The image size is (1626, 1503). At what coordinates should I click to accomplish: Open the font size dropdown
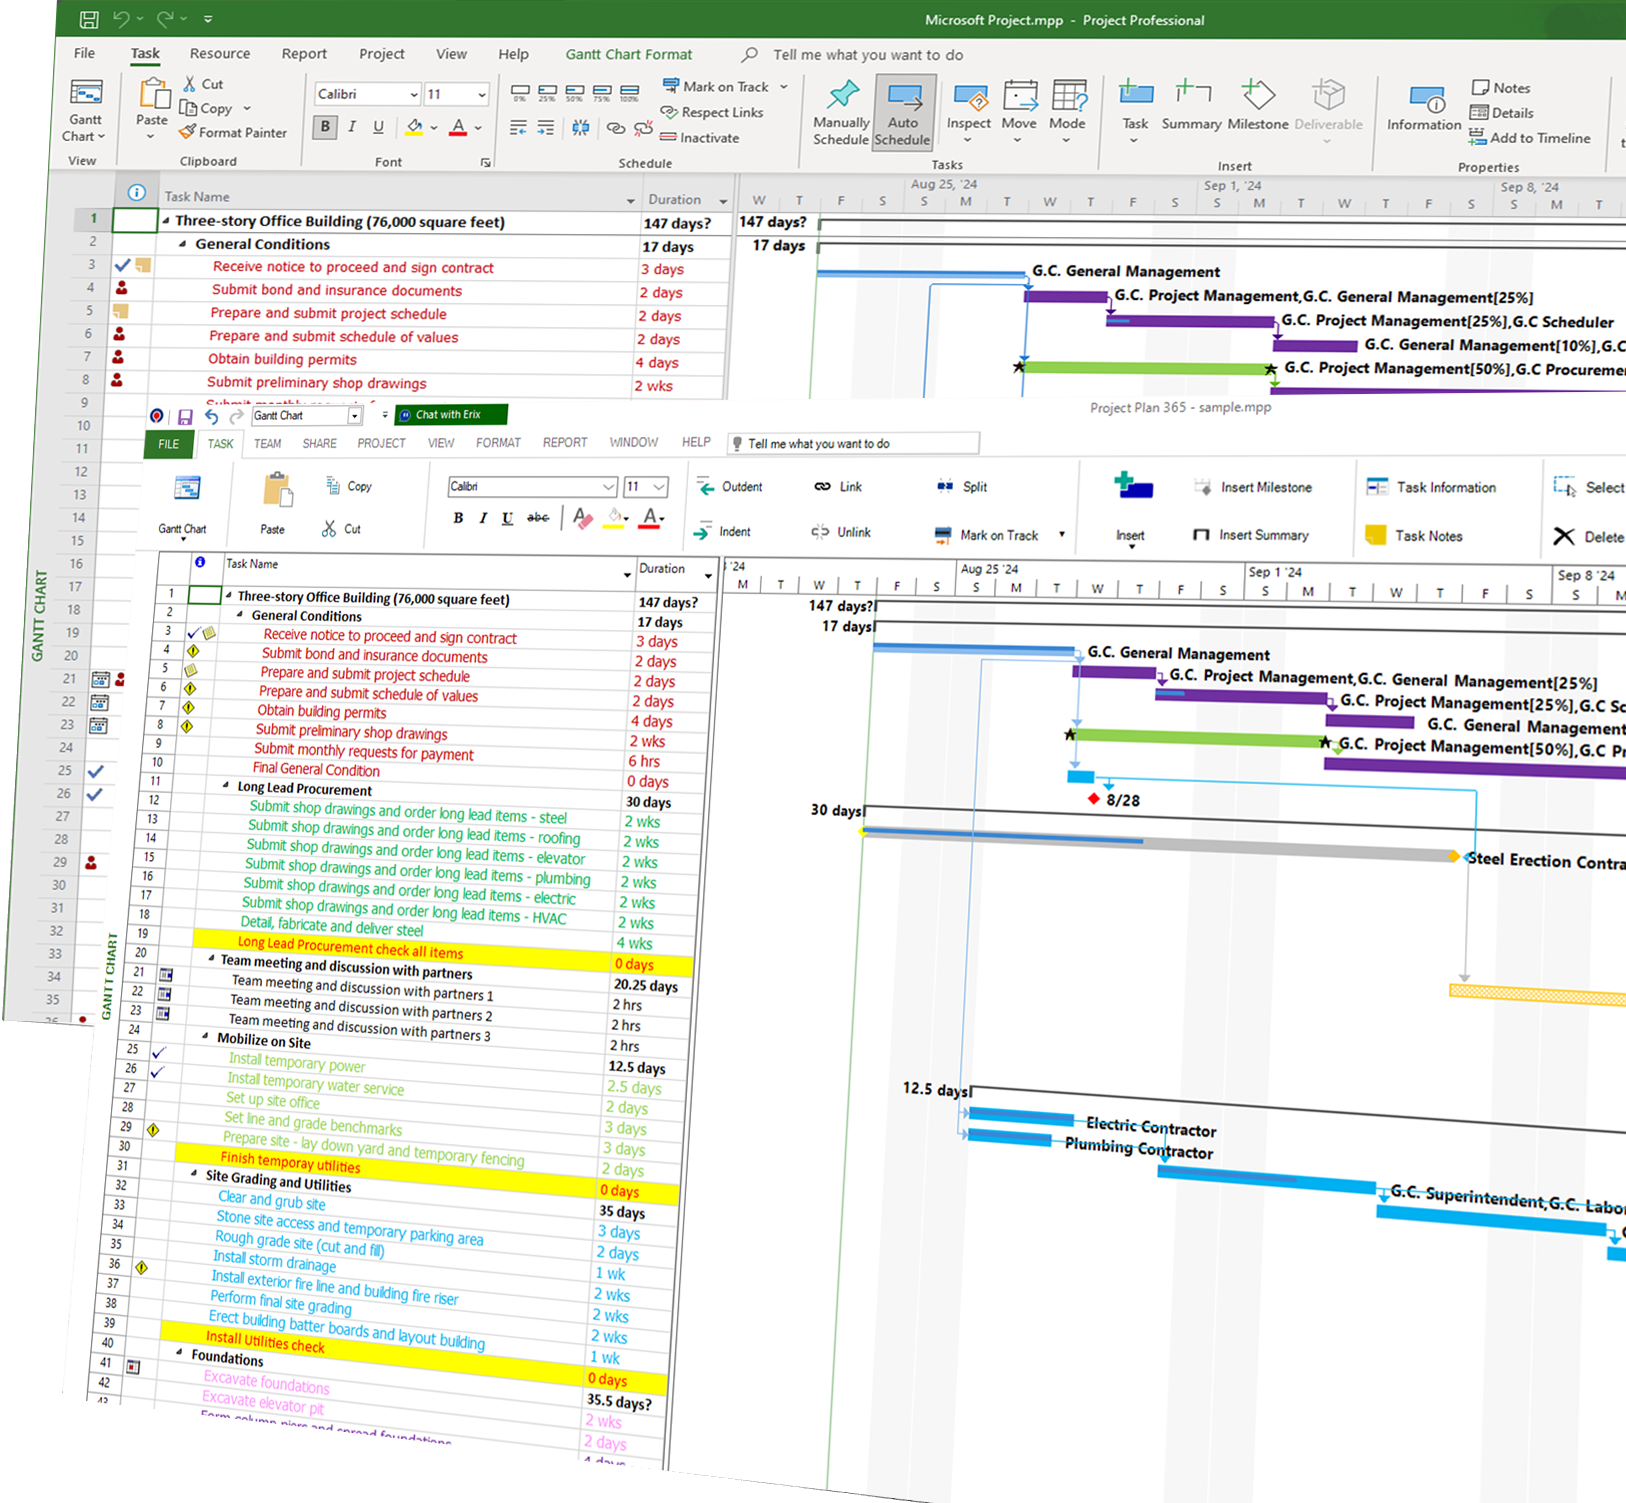coord(480,93)
